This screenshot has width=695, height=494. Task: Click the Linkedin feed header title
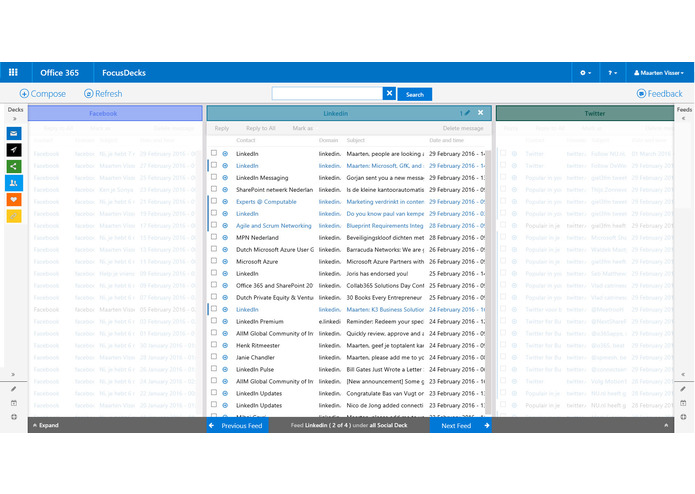tap(336, 113)
